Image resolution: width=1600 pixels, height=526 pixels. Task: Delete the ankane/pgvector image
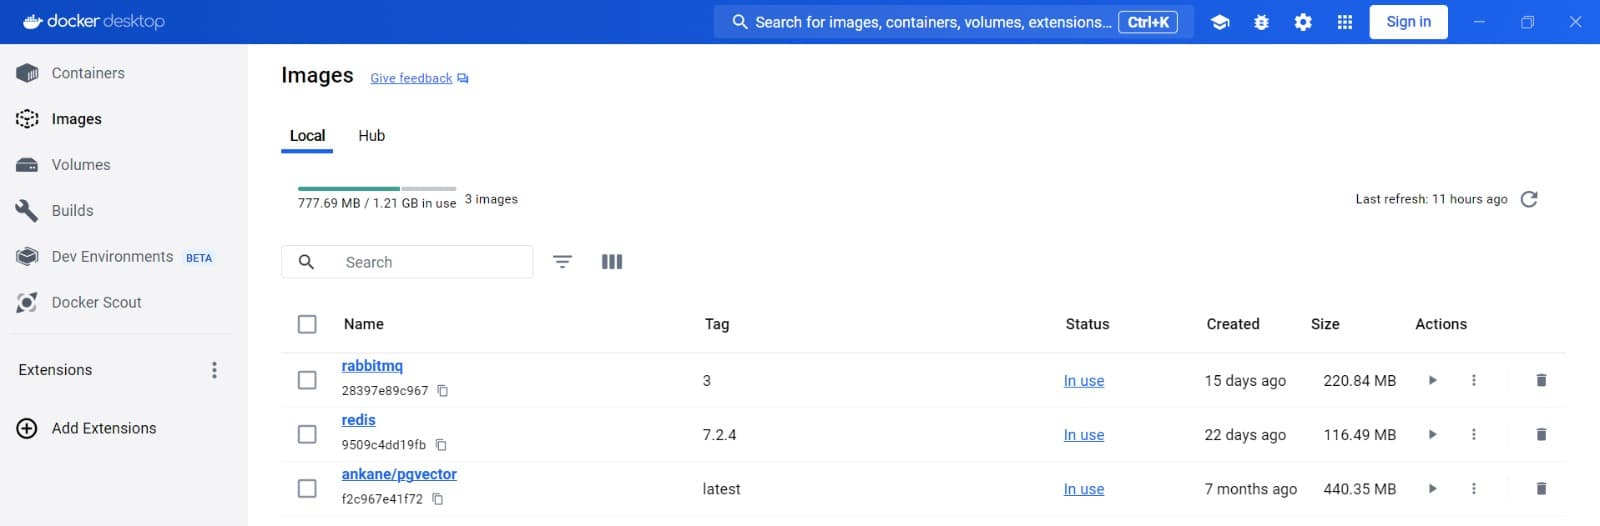coord(1541,489)
